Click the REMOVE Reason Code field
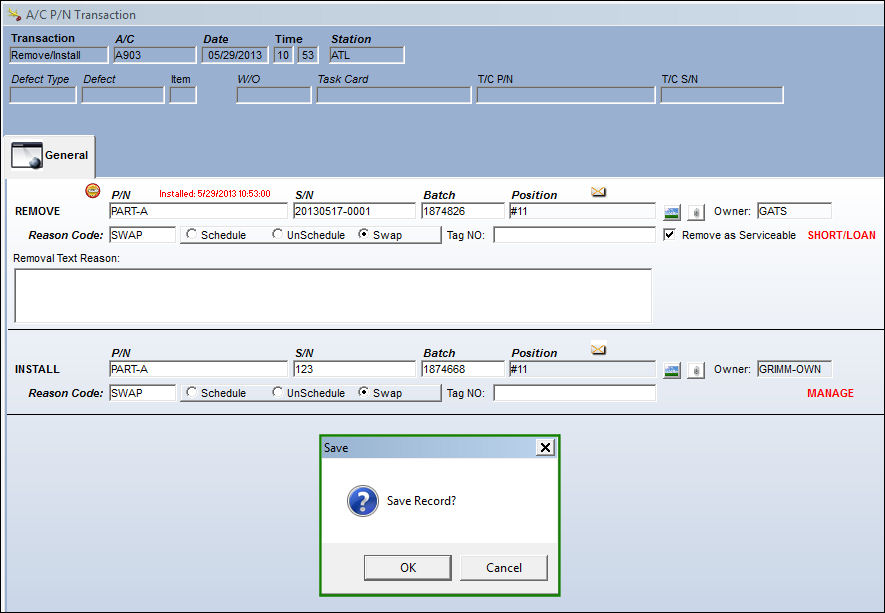The width and height of the screenshot is (885, 613). [142, 235]
